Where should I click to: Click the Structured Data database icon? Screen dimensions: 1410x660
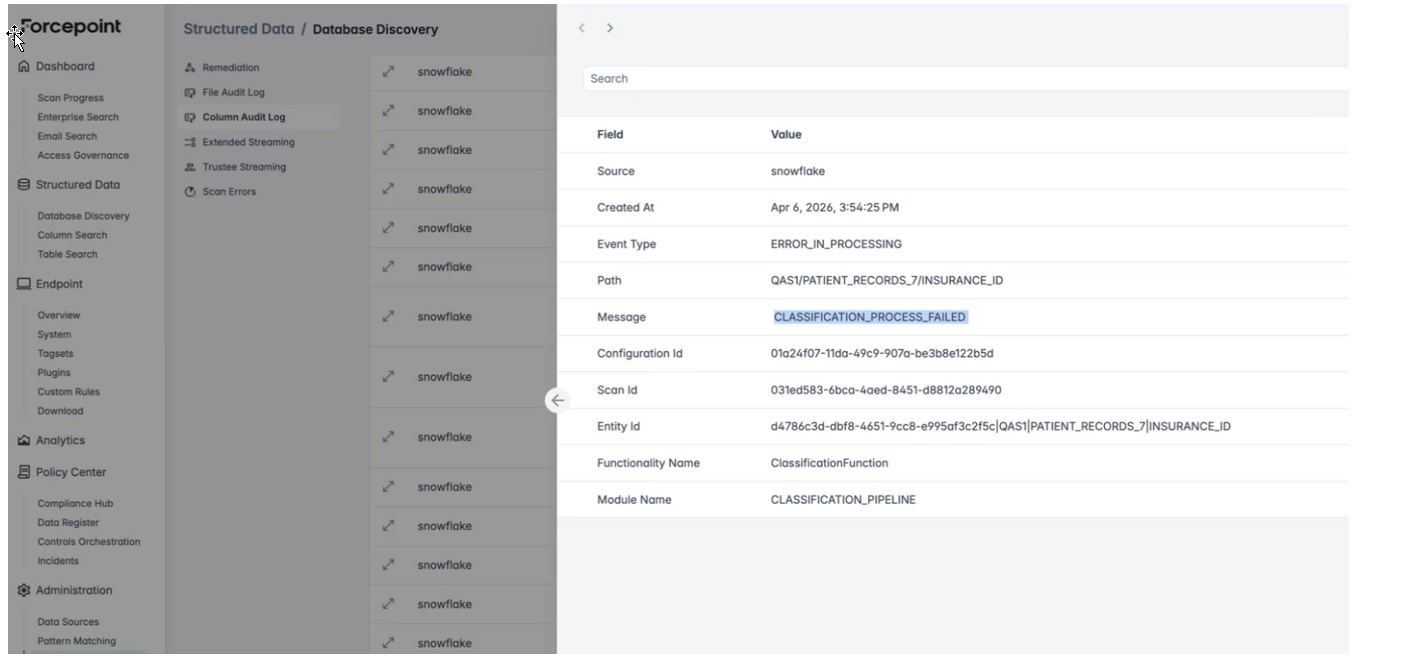point(24,185)
